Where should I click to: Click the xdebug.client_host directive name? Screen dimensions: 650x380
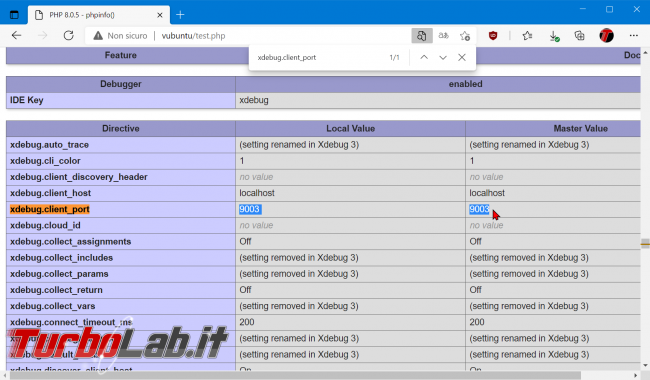[x=50, y=193]
